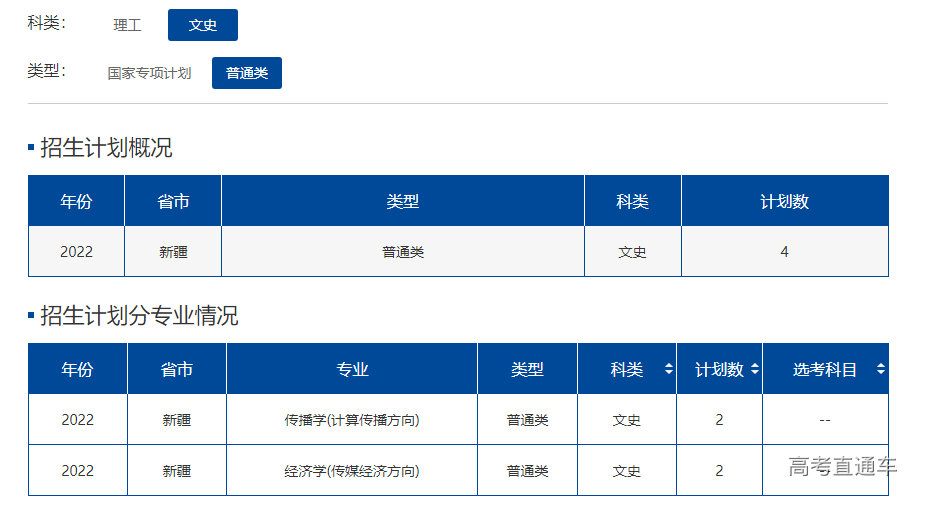926x506 pixels.
Task: Select the 文史 subject category button
Action: click(203, 25)
